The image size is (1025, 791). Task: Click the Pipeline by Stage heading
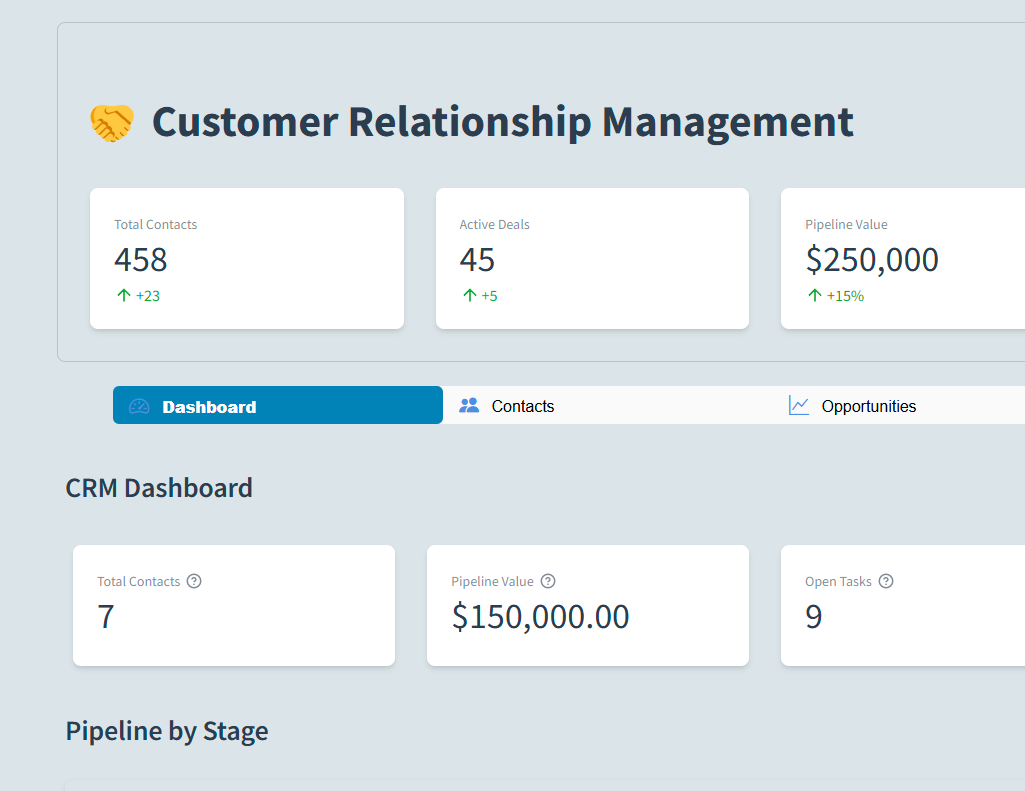point(167,731)
